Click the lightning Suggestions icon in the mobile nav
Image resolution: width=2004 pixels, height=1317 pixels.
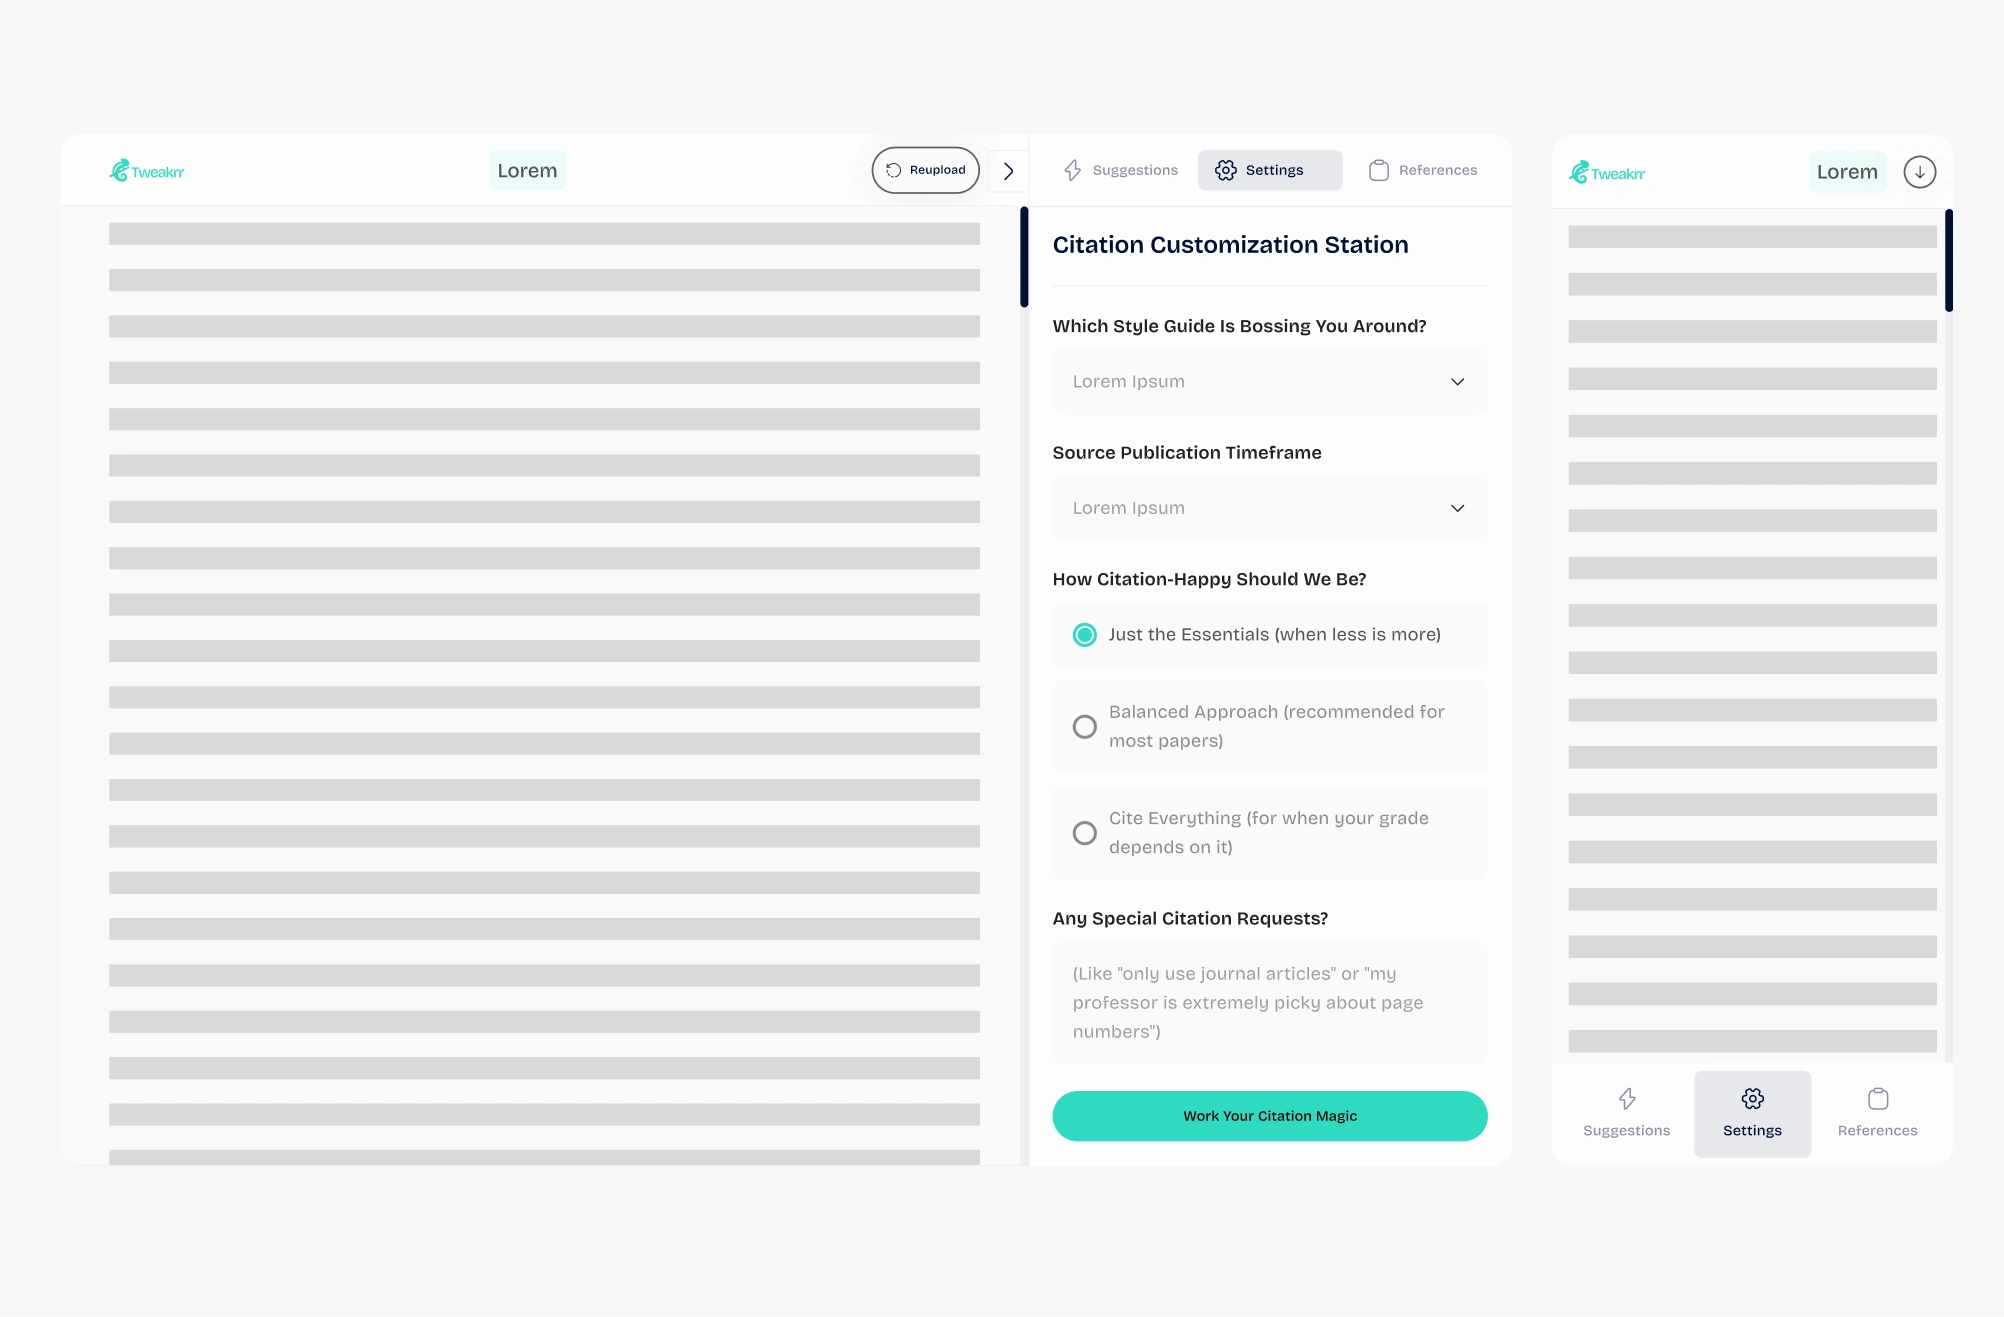1627,1099
